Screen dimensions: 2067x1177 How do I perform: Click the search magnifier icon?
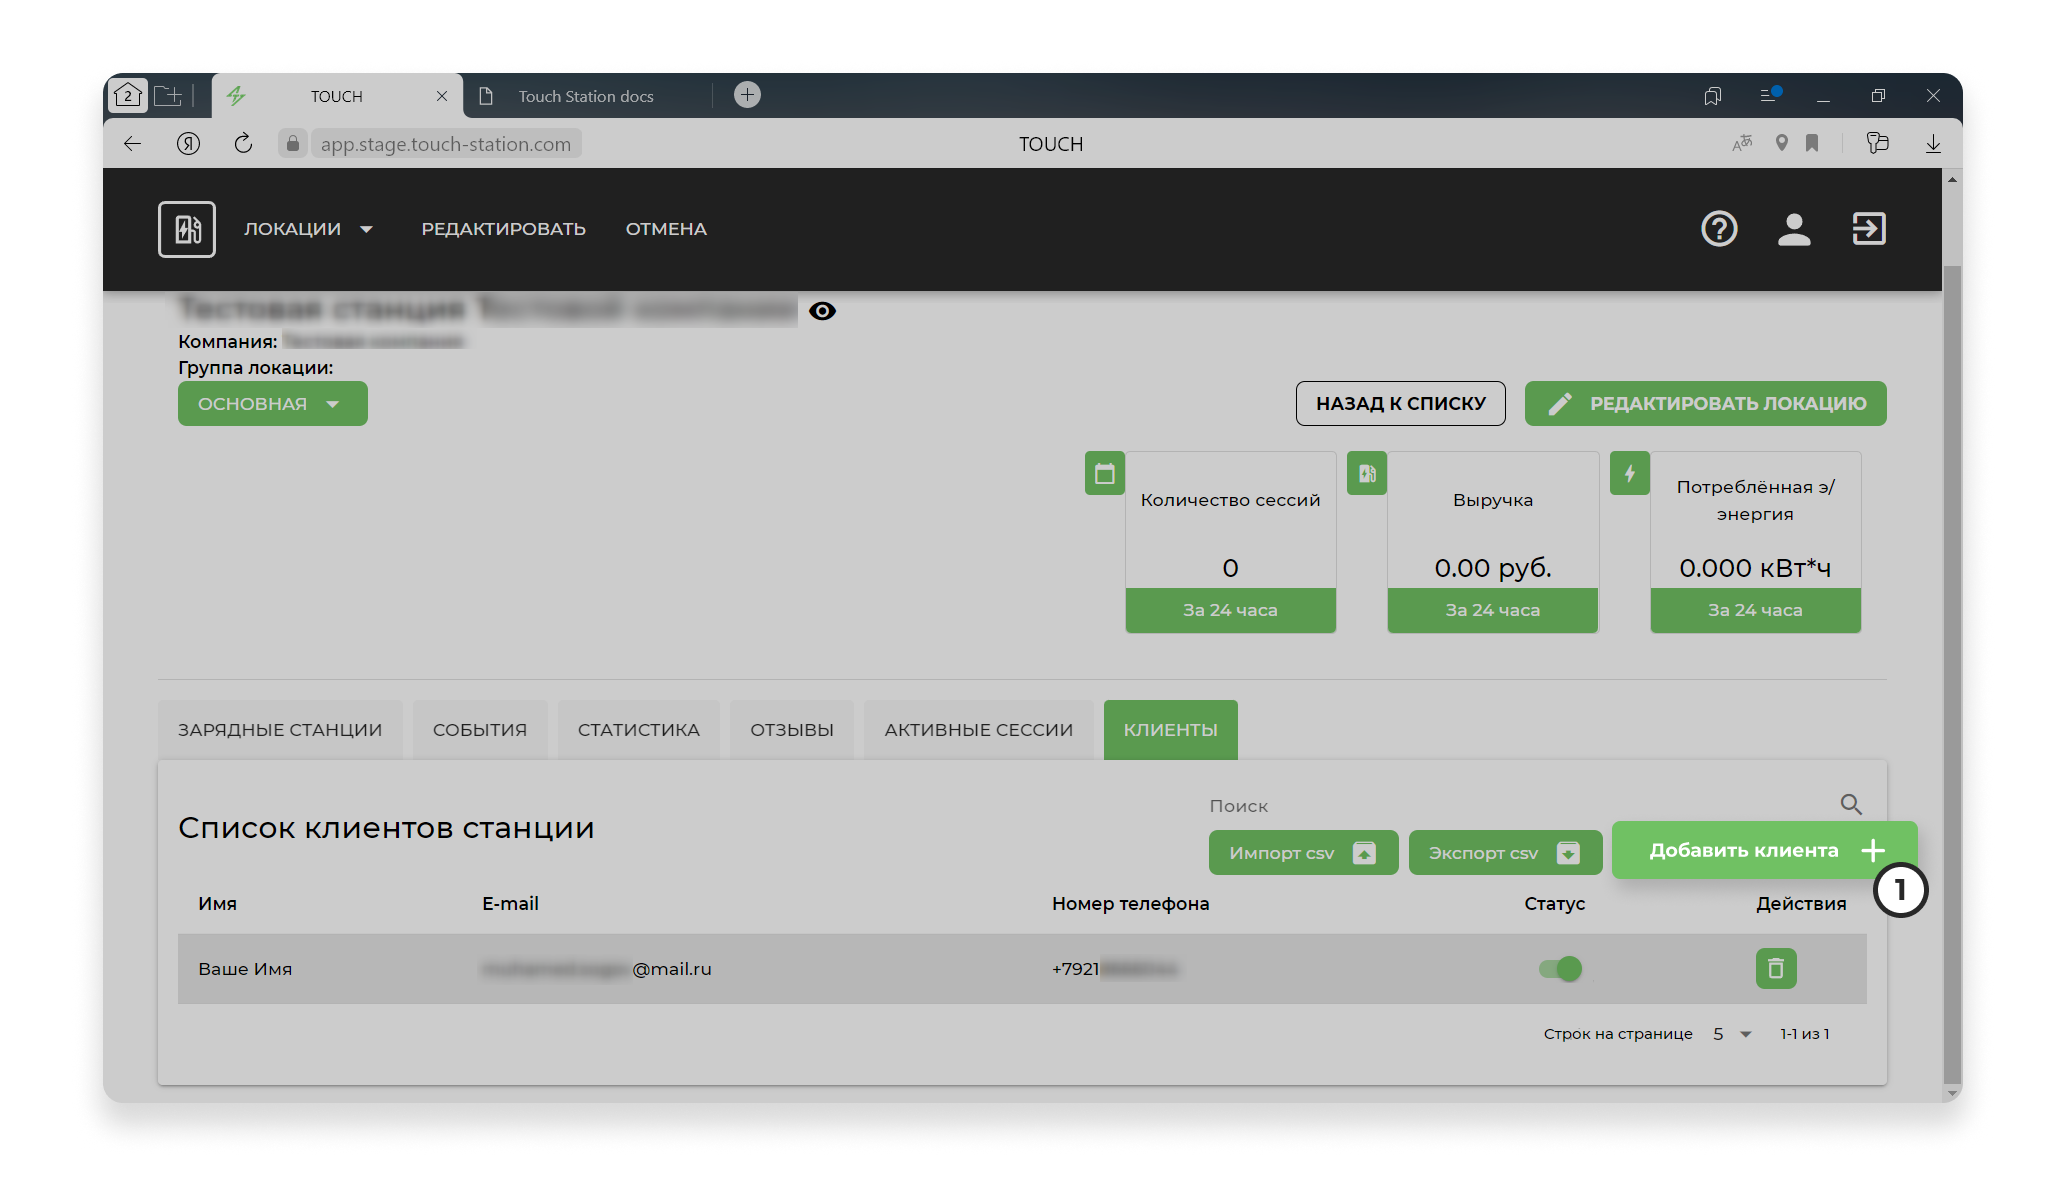coord(1851,804)
